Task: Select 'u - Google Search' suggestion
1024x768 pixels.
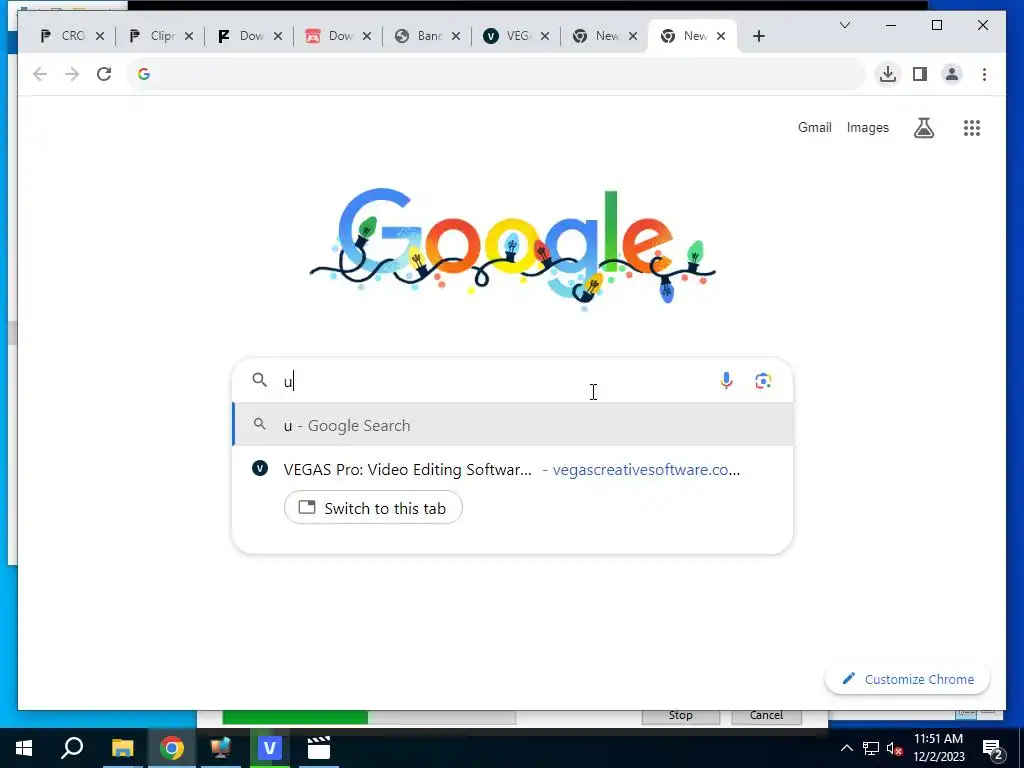Action: (513, 425)
